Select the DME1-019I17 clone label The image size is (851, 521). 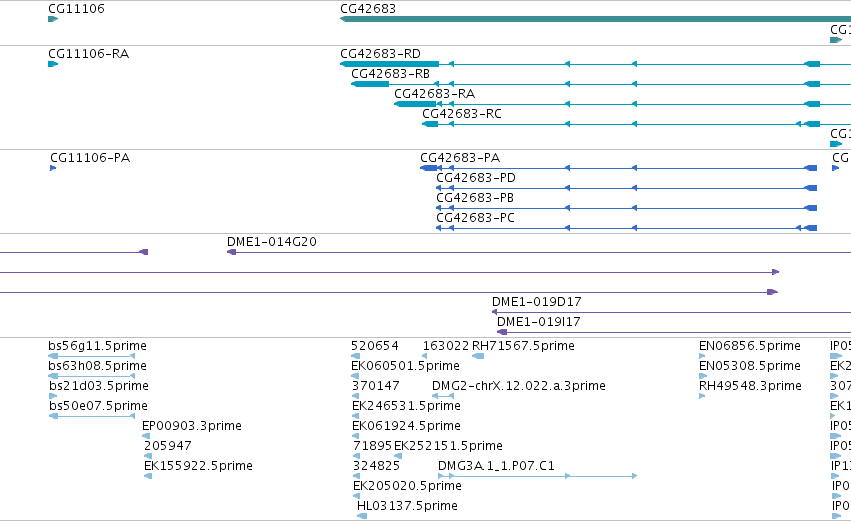tap(539, 322)
